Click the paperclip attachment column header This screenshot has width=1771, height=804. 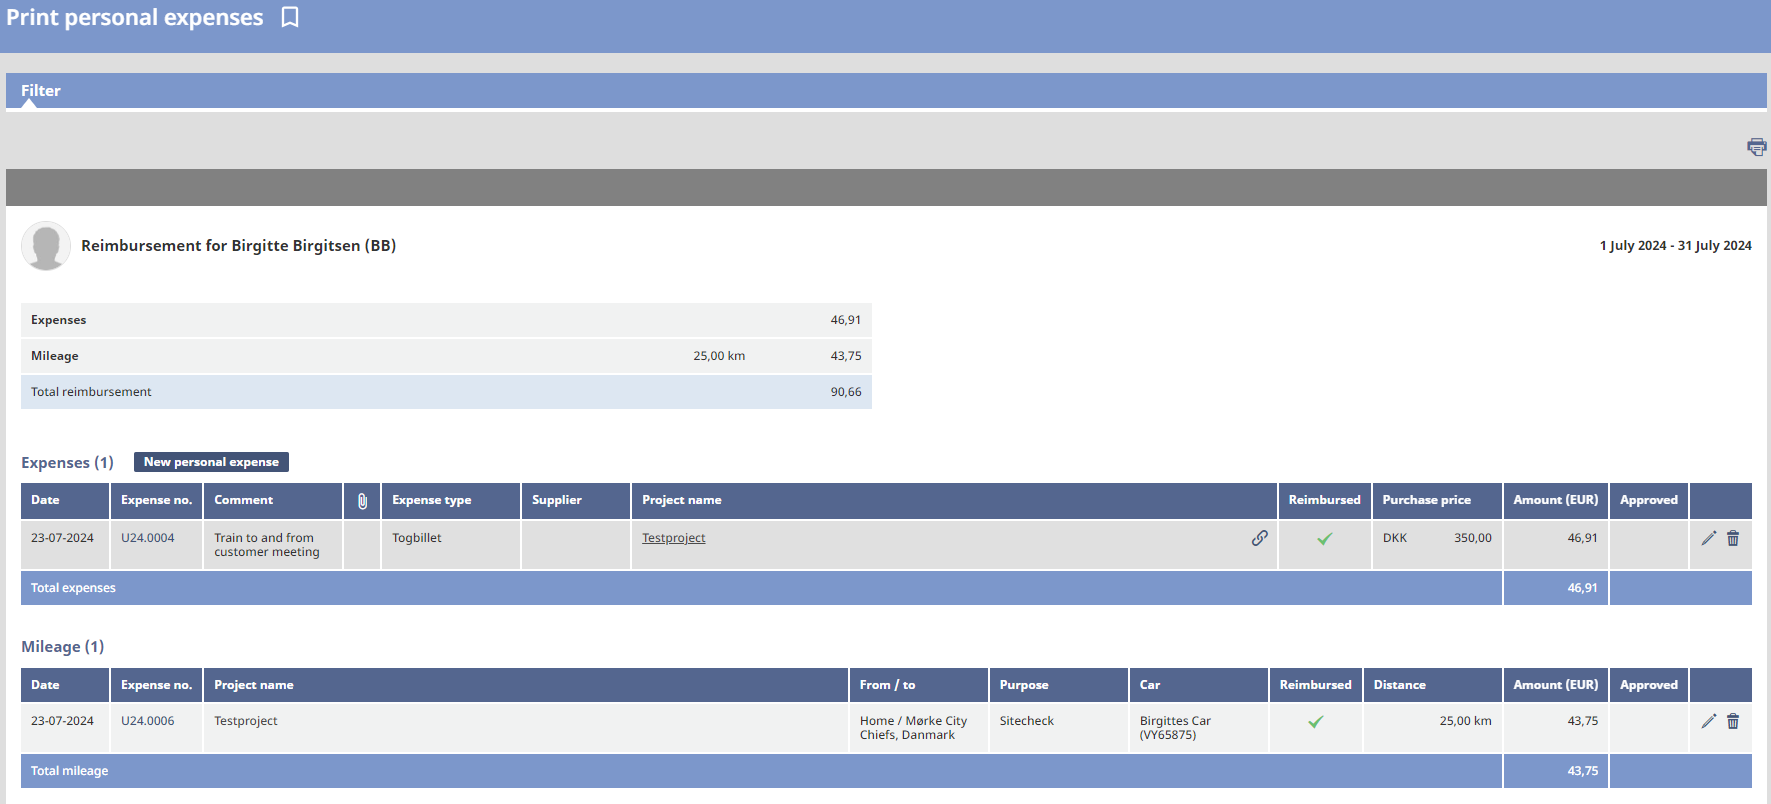click(362, 501)
